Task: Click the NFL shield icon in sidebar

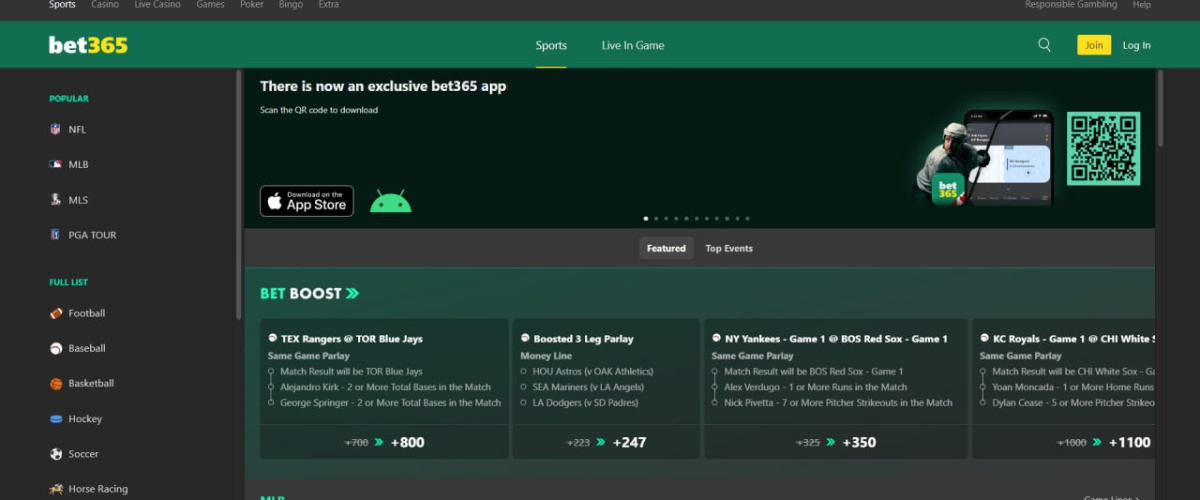Action: (x=56, y=129)
